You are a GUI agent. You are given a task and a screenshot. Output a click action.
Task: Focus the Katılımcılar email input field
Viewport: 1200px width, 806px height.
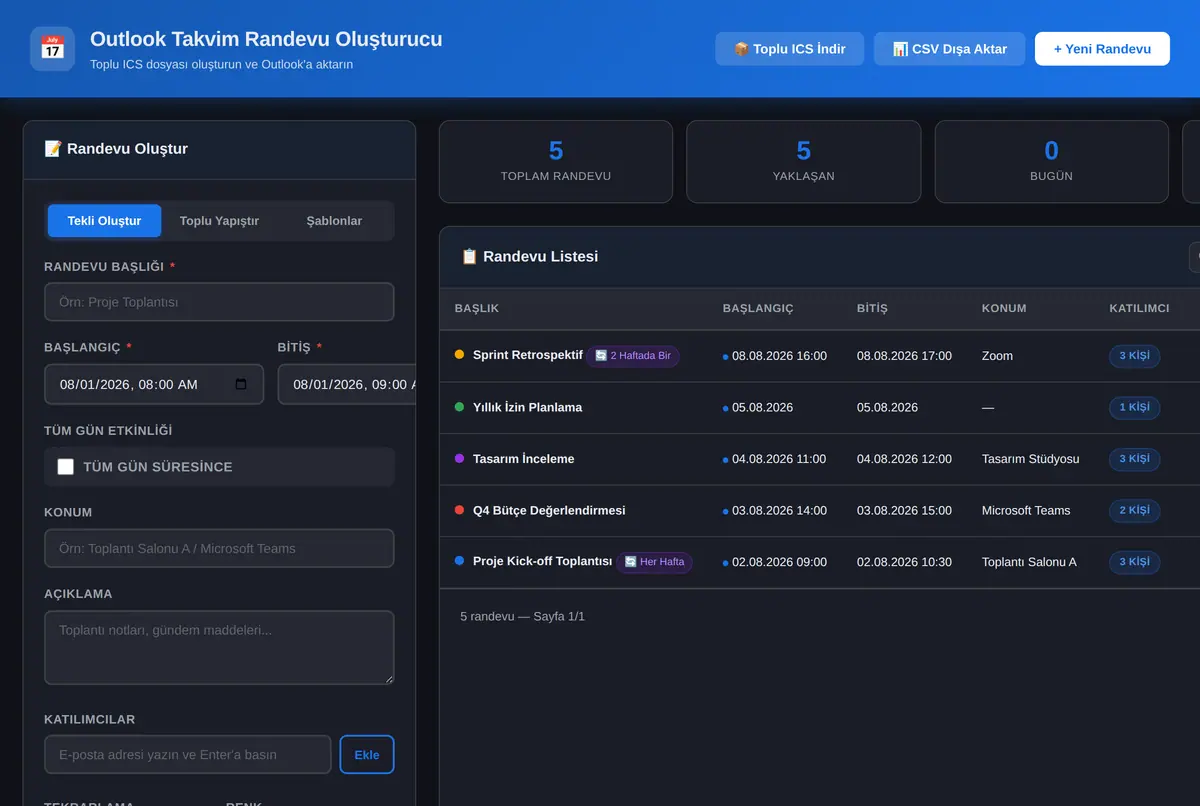pyautogui.click(x=188, y=755)
